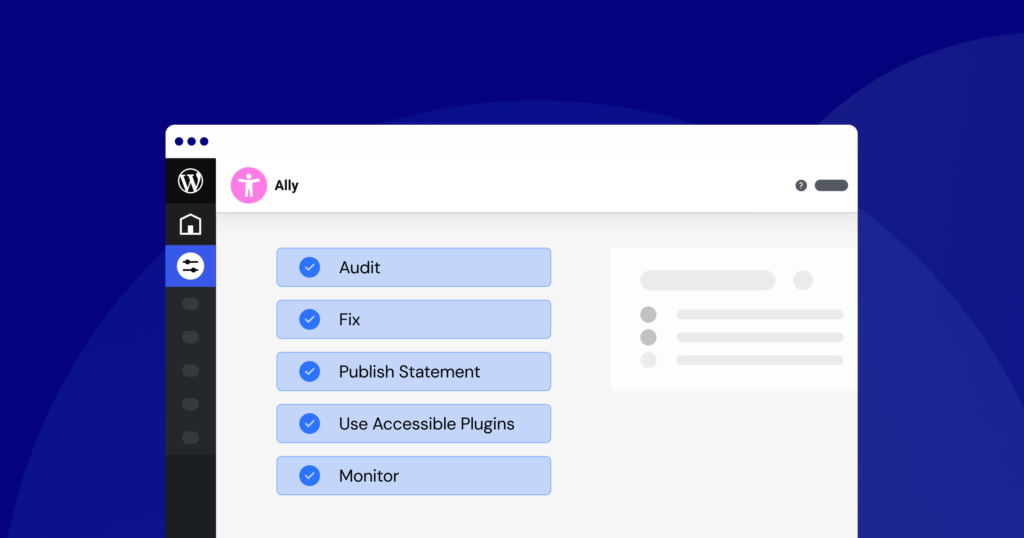Click the pink Ally accessibility figure icon
The width and height of the screenshot is (1024, 538).
tap(248, 185)
